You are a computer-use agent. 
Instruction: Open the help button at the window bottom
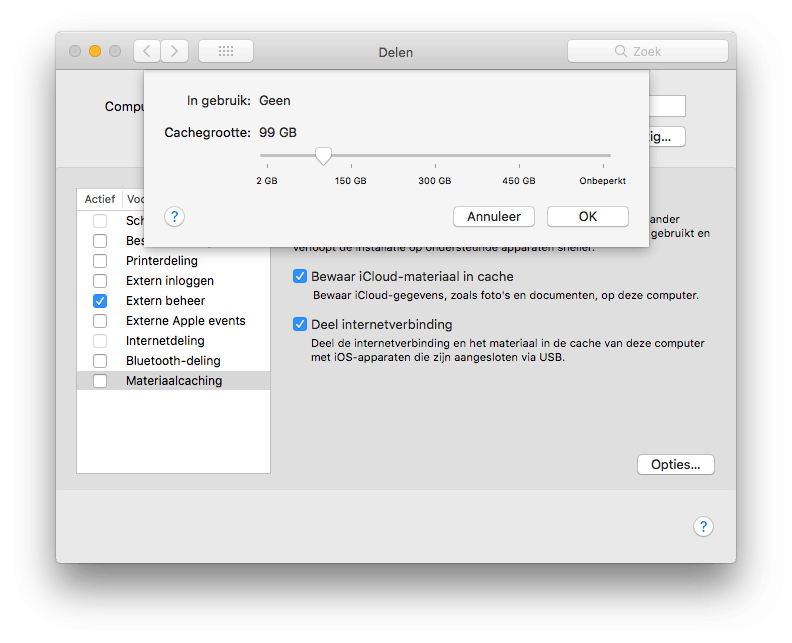point(703,526)
